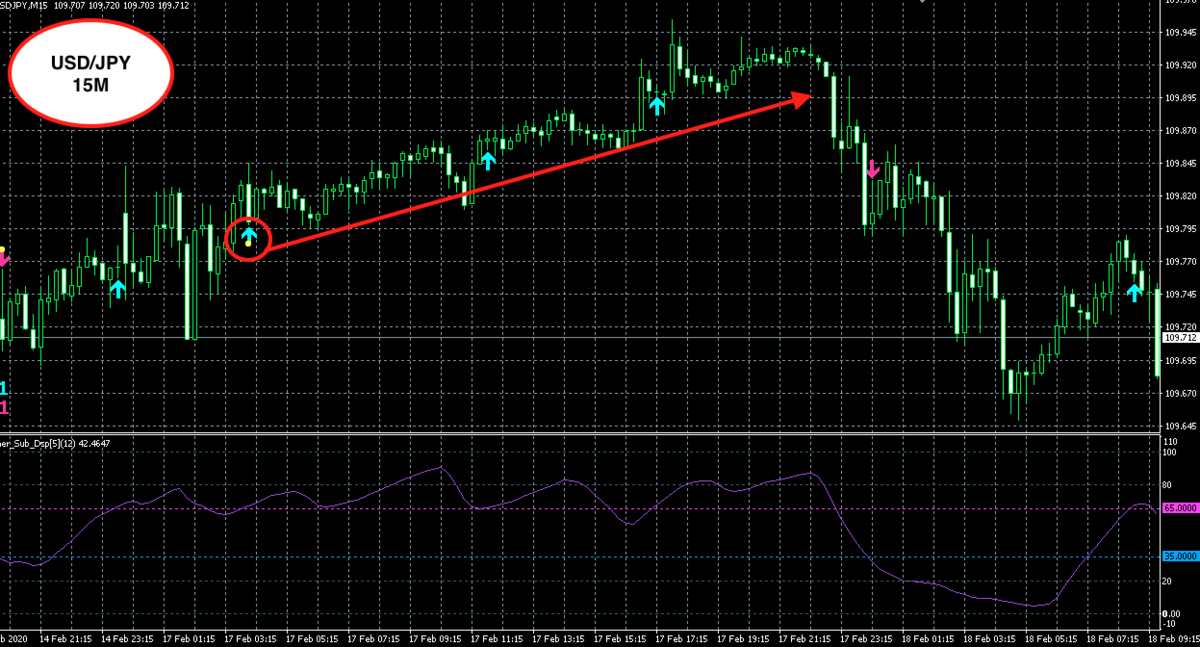Select the cyan up arrow near 17 Feb 11:15

(488, 160)
